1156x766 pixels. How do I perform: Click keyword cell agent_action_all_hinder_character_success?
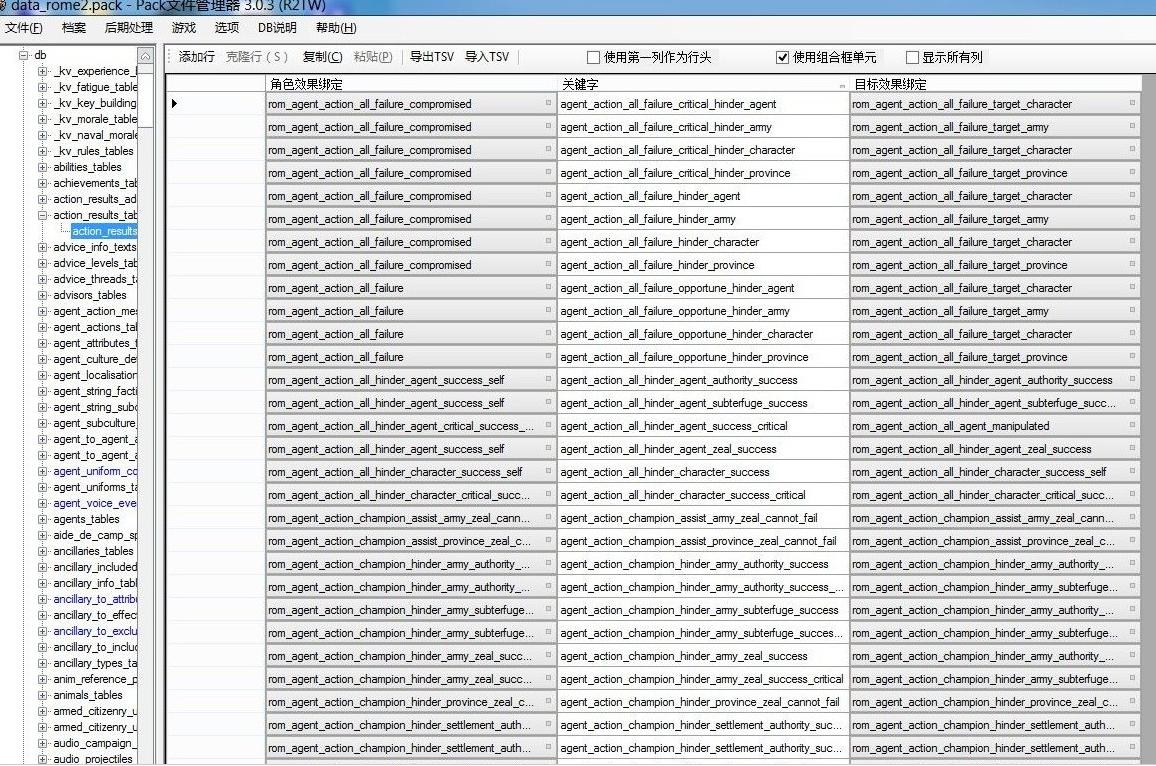(x=703, y=472)
